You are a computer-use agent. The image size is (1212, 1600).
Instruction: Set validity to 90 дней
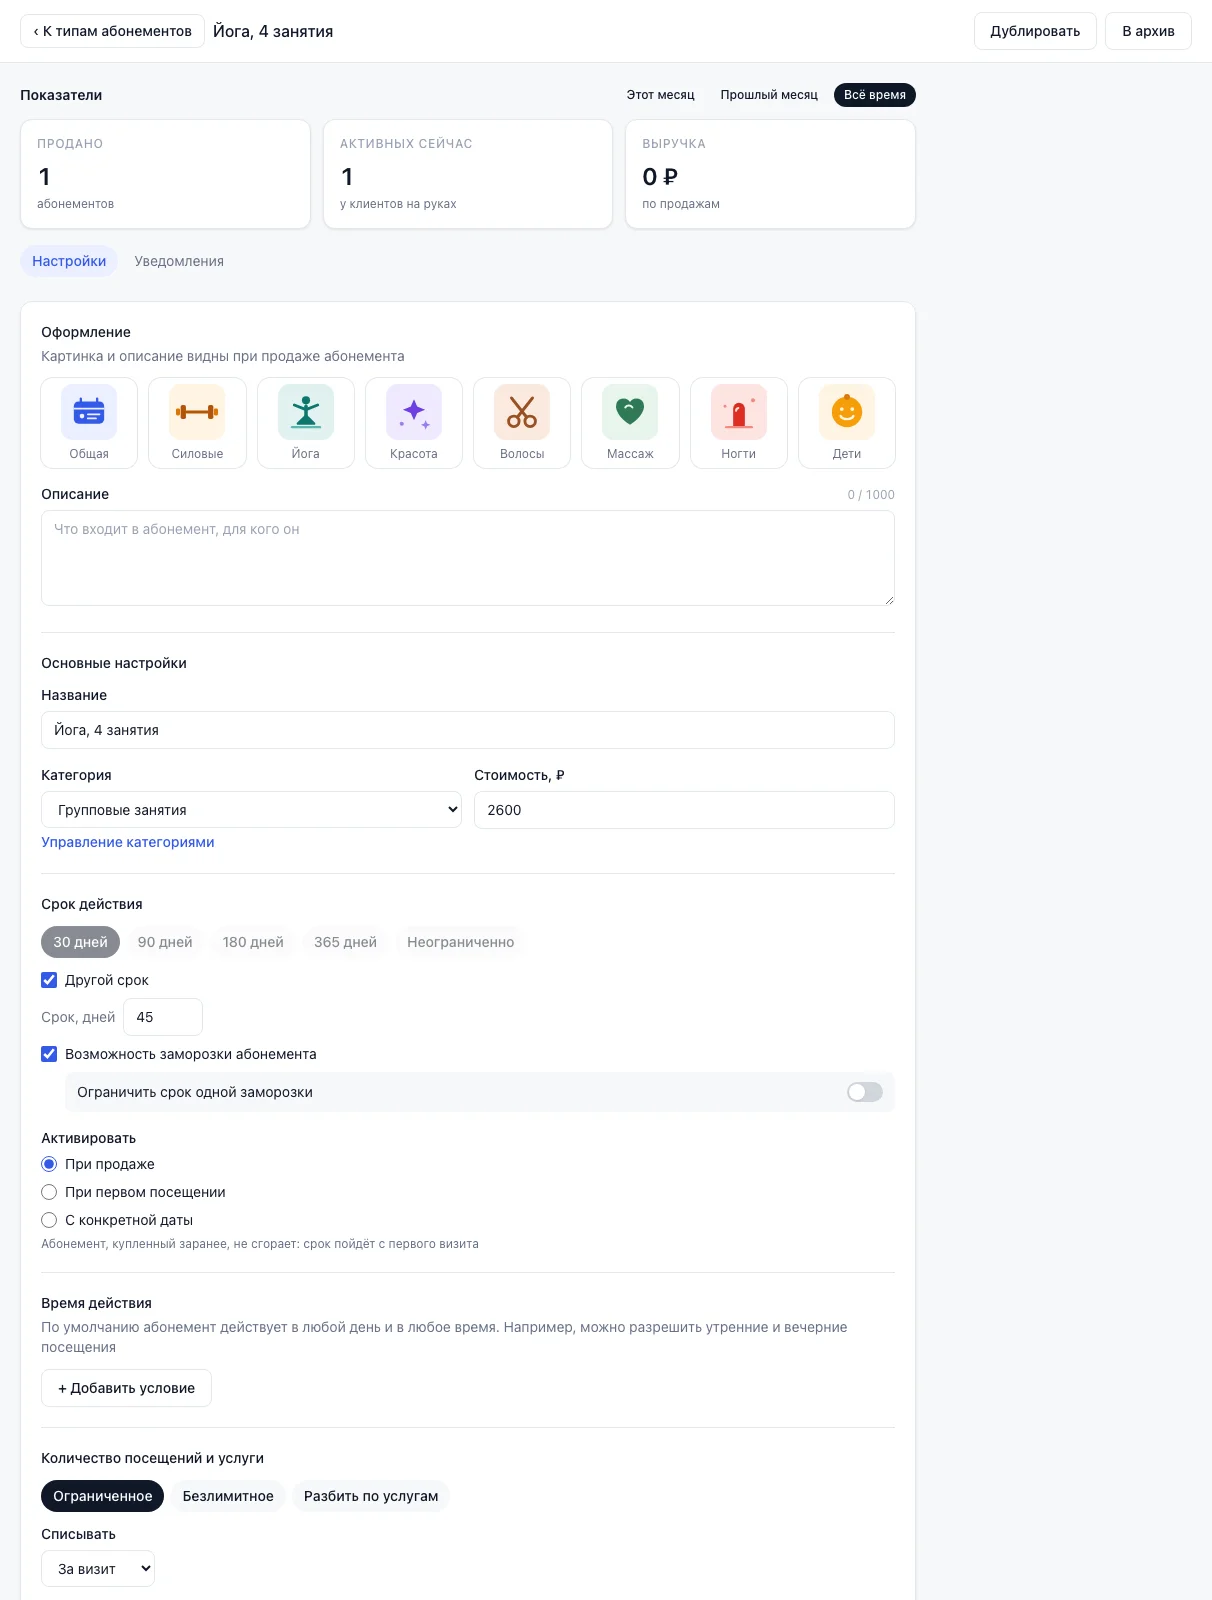[165, 942]
